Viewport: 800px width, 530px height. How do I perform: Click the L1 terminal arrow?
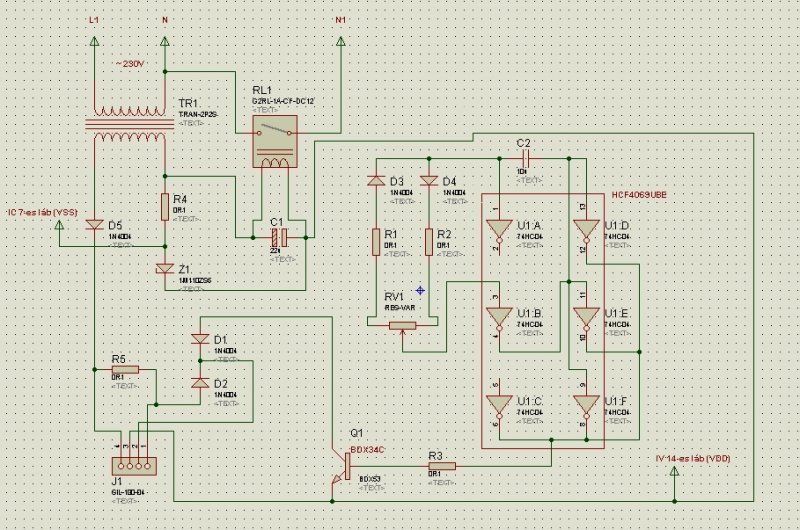(x=94, y=41)
